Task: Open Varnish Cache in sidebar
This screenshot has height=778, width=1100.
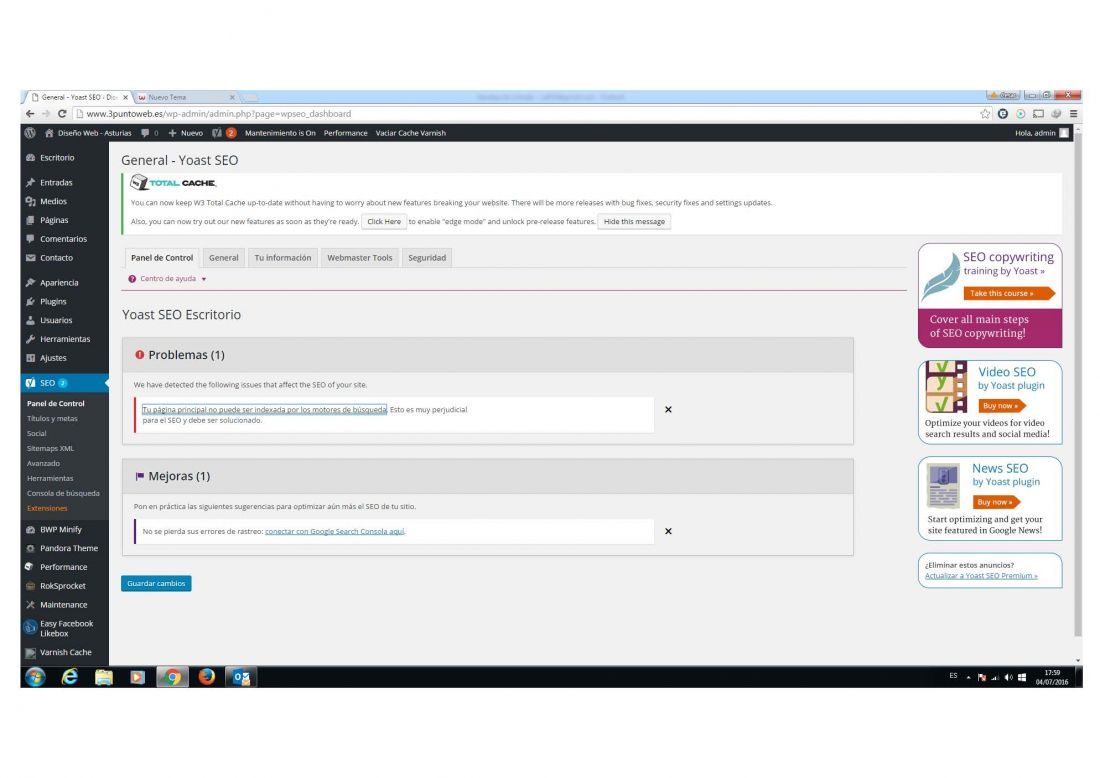Action: pos(65,652)
